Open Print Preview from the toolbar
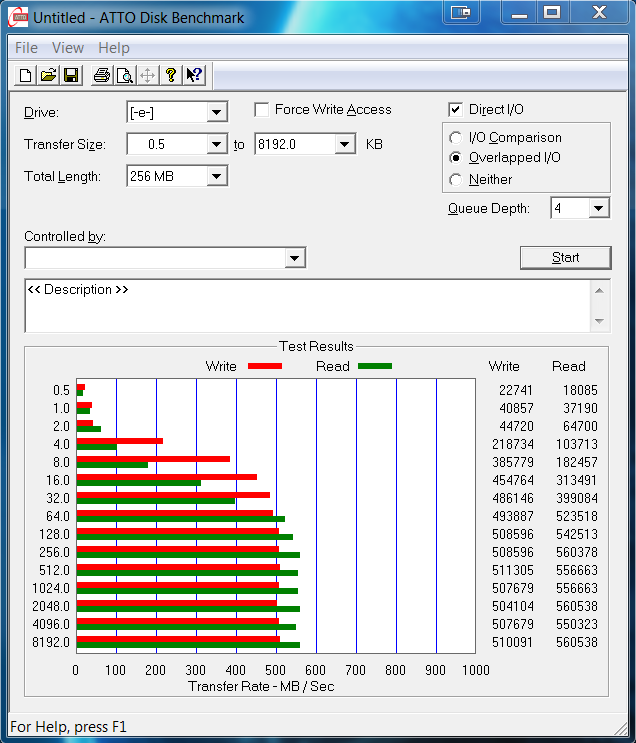The image size is (636, 743). tap(124, 75)
